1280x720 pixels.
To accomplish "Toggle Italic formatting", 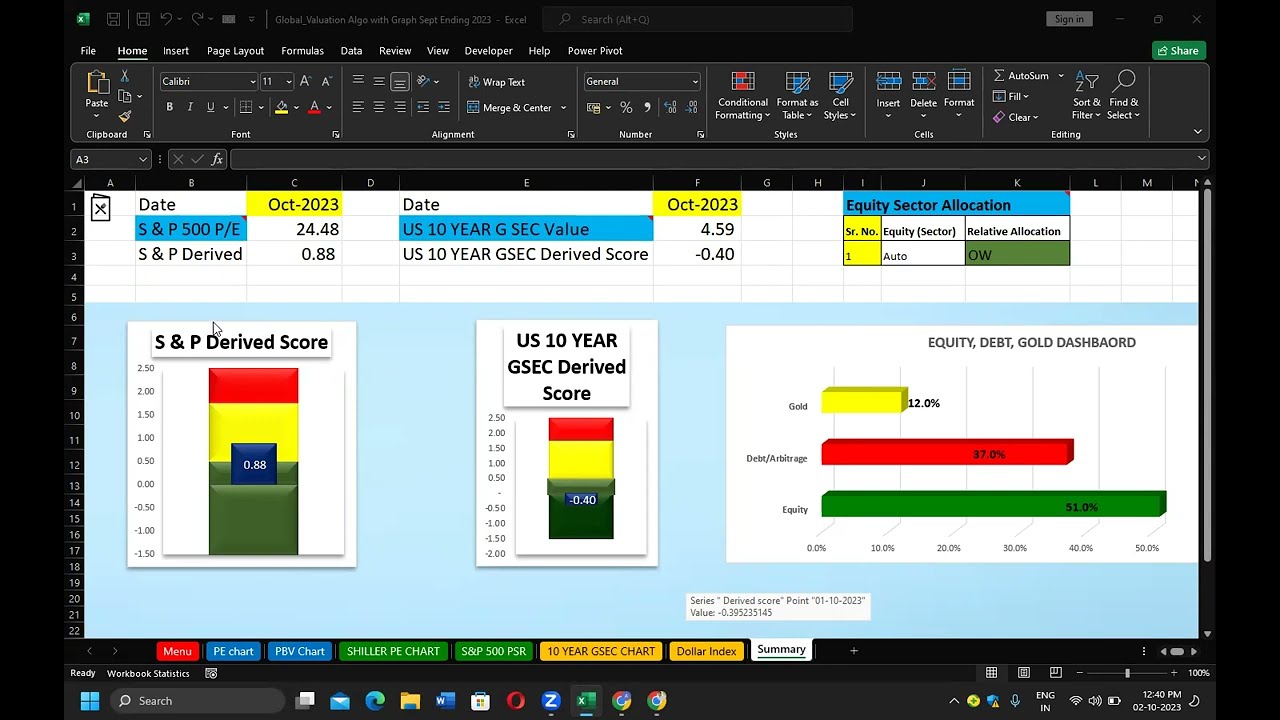I will (x=190, y=107).
